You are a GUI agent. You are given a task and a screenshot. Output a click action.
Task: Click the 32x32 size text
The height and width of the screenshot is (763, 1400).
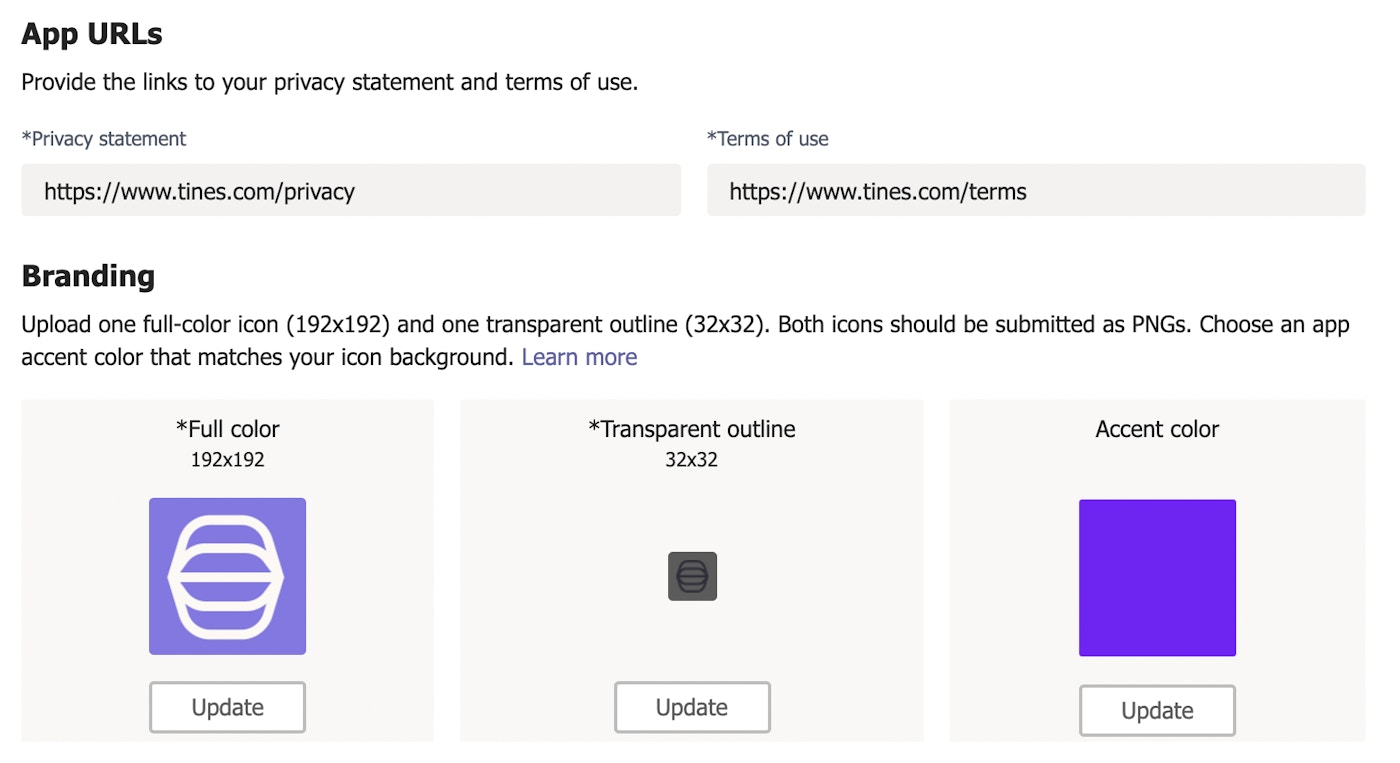(692, 460)
